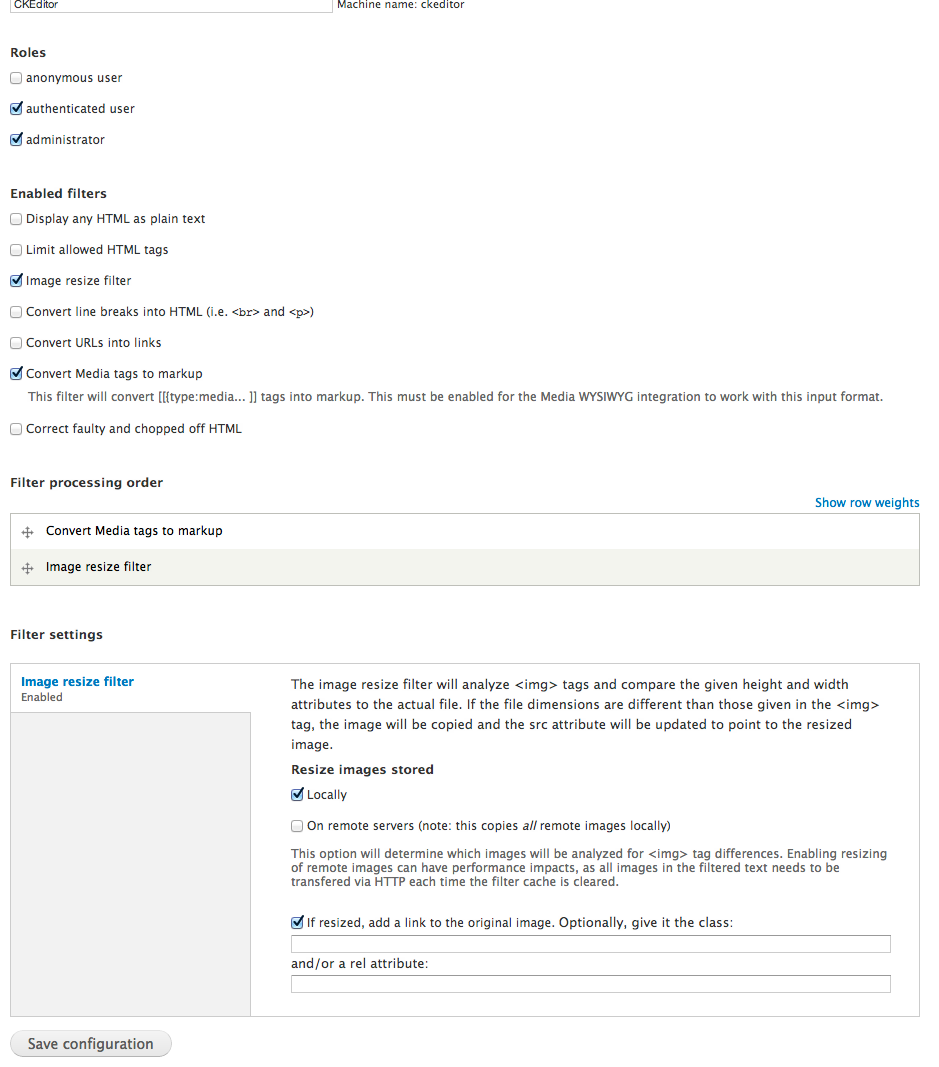Click Save configuration button

point(90,1044)
